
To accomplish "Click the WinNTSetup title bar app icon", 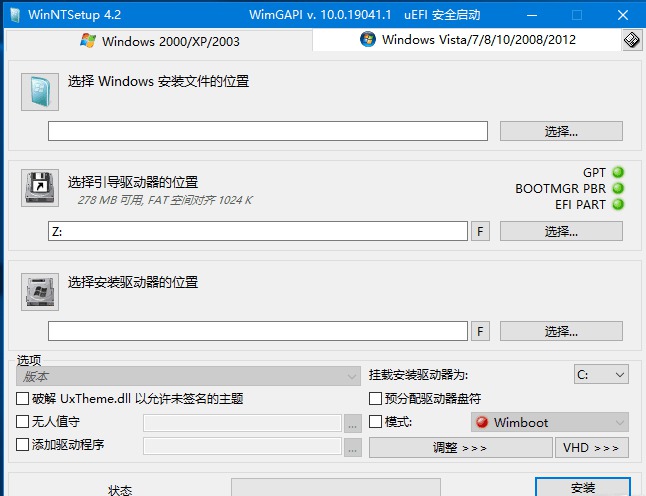I will point(15,15).
